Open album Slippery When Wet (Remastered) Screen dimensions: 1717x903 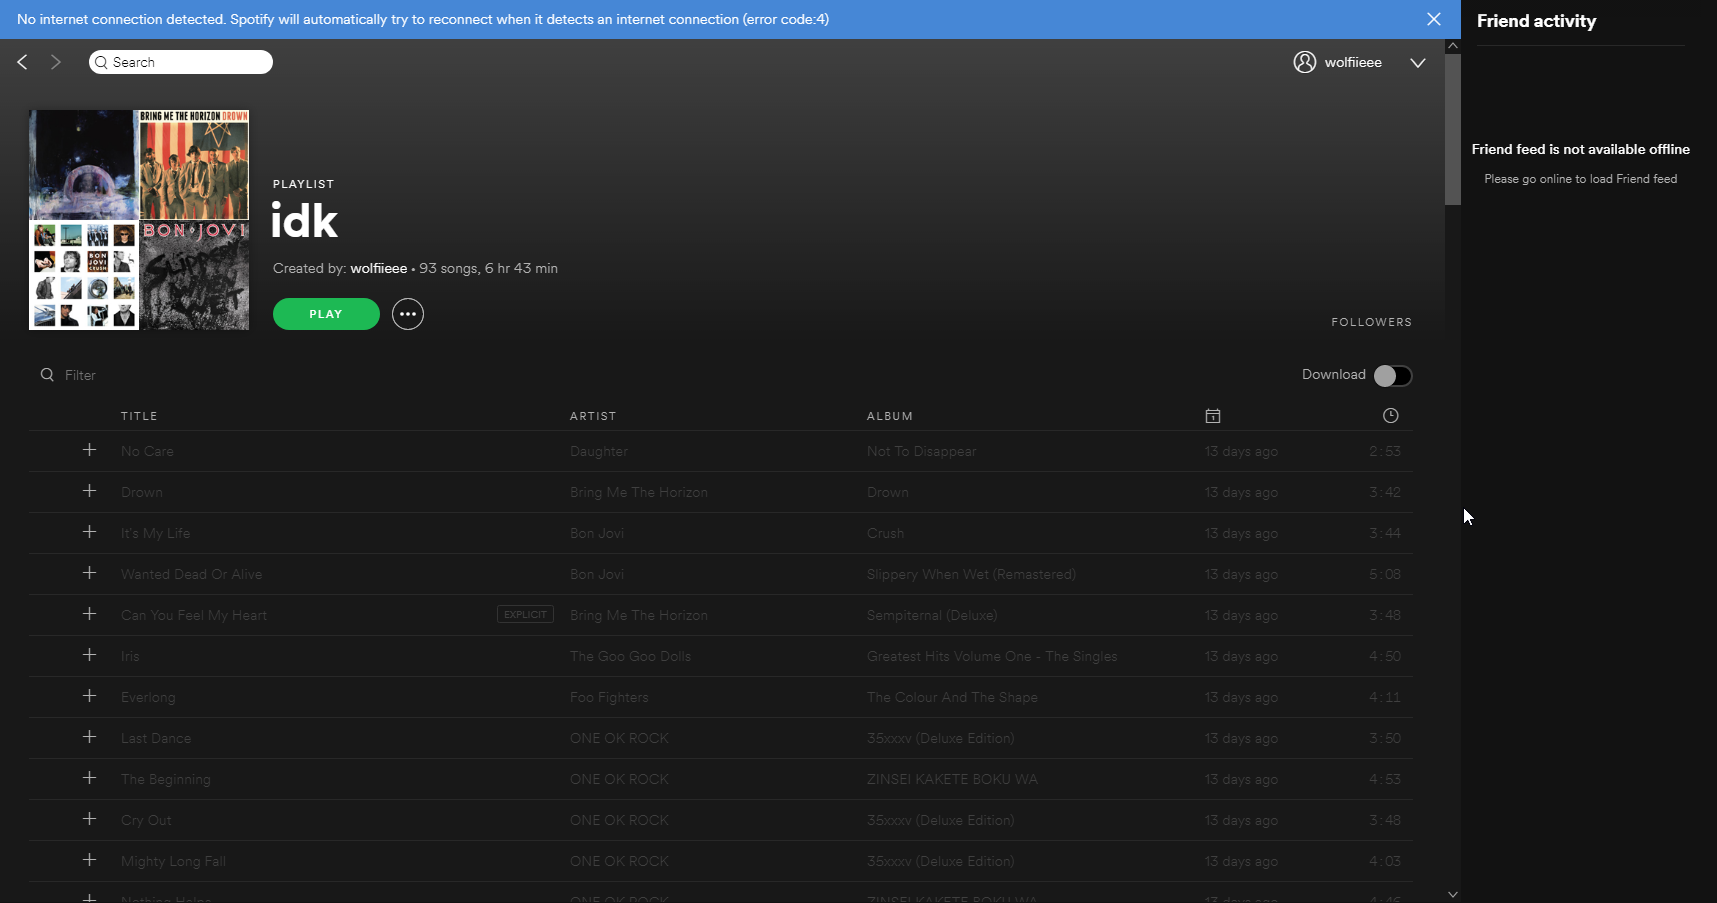coord(971,574)
